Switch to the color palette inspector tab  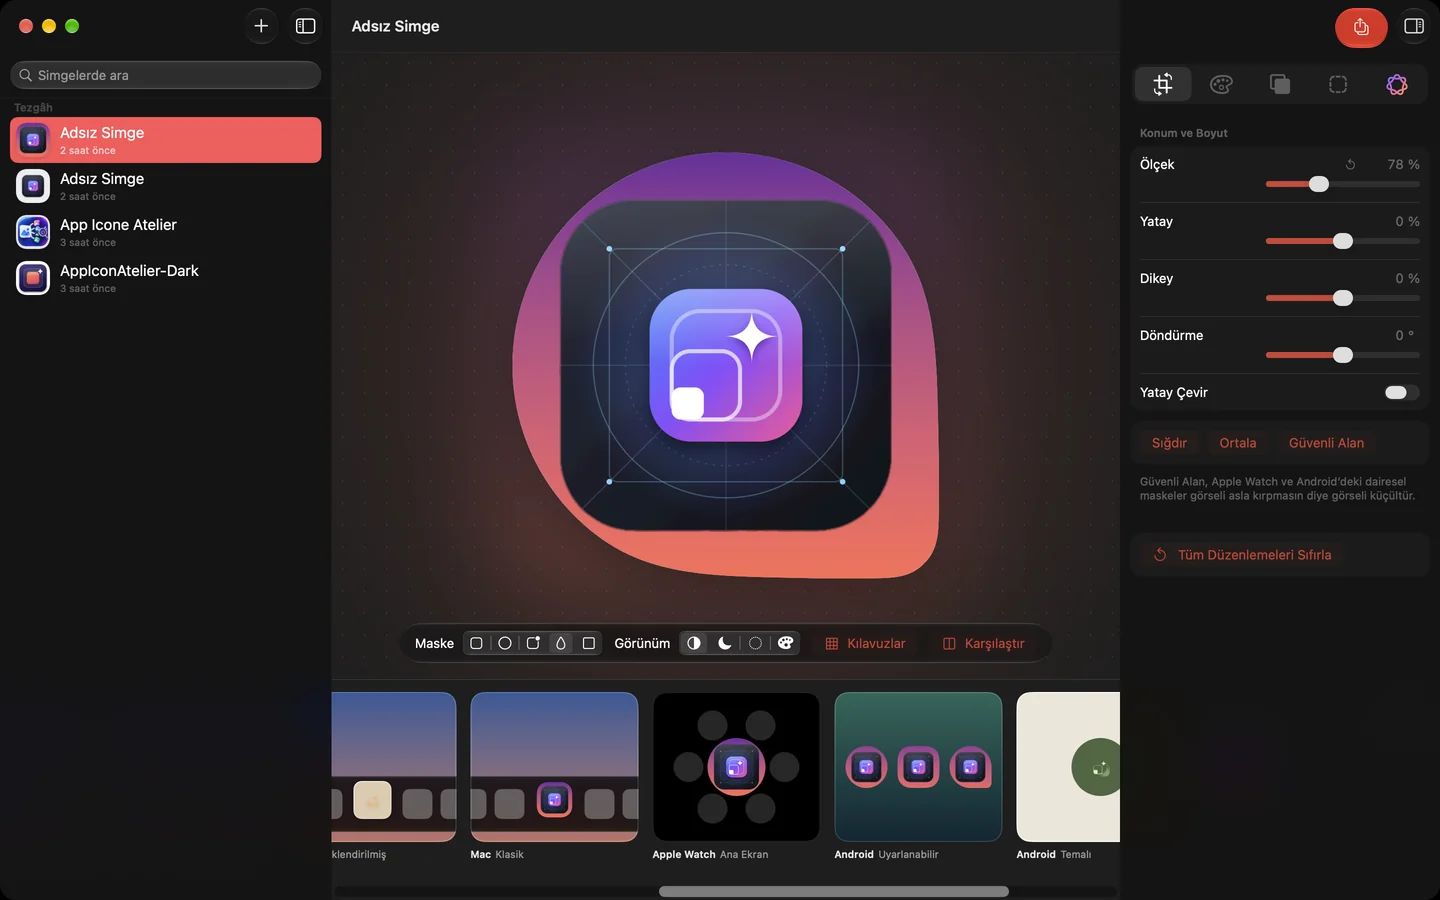point(1221,84)
